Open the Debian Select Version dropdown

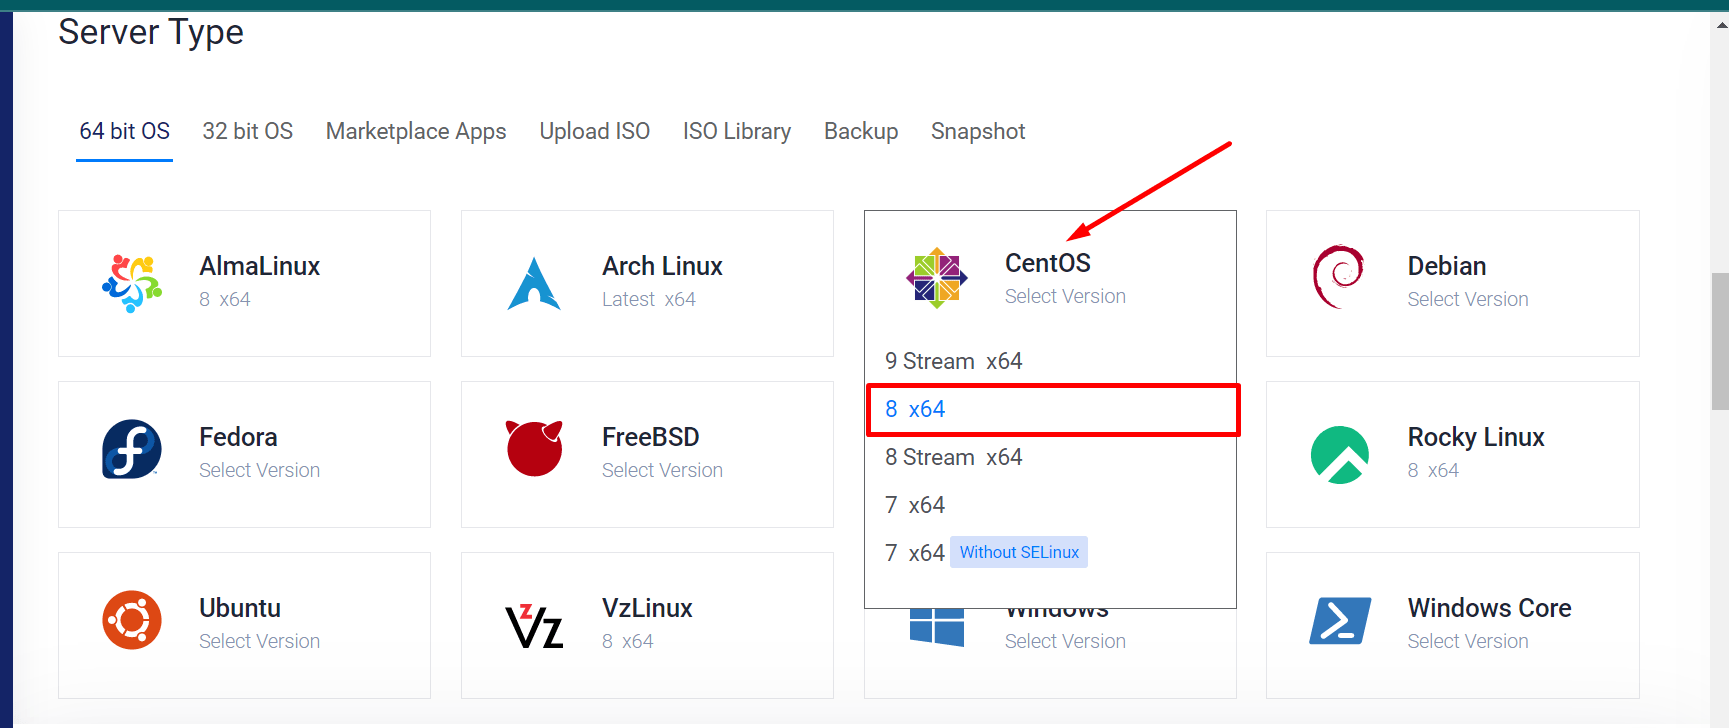tap(1467, 298)
